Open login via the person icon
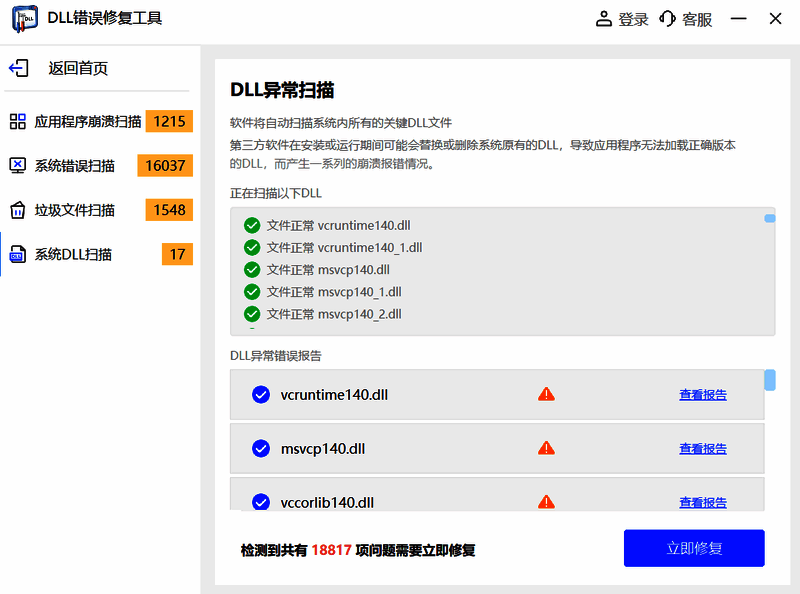This screenshot has width=800, height=594. tap(603, 18)
